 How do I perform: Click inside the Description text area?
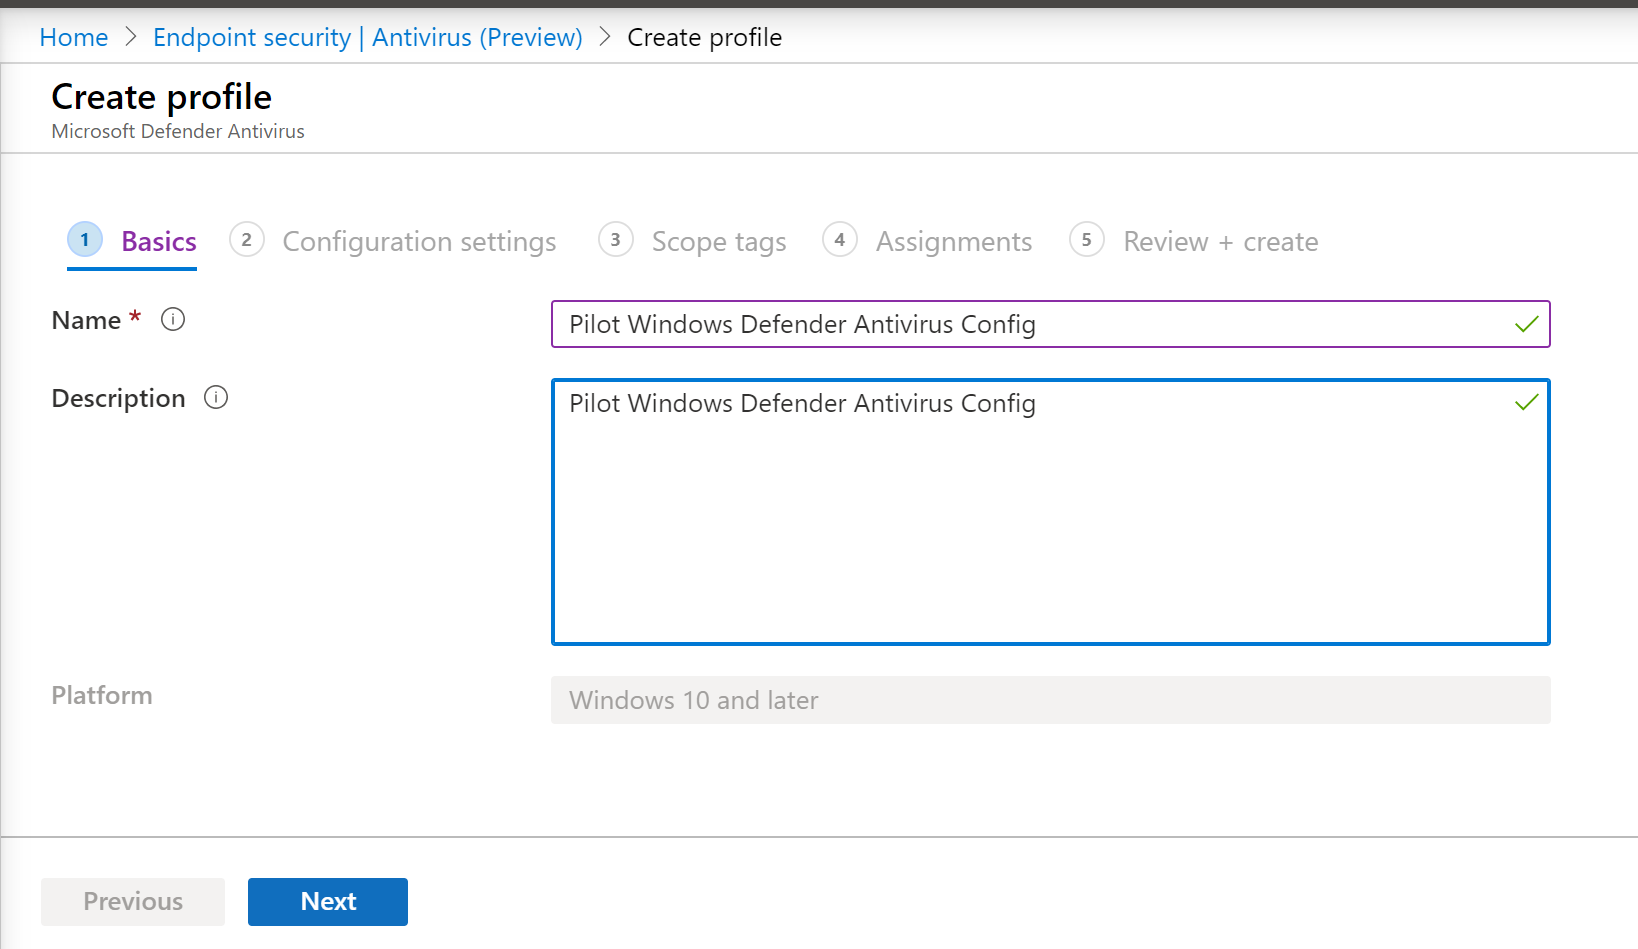pos(1050,520)
